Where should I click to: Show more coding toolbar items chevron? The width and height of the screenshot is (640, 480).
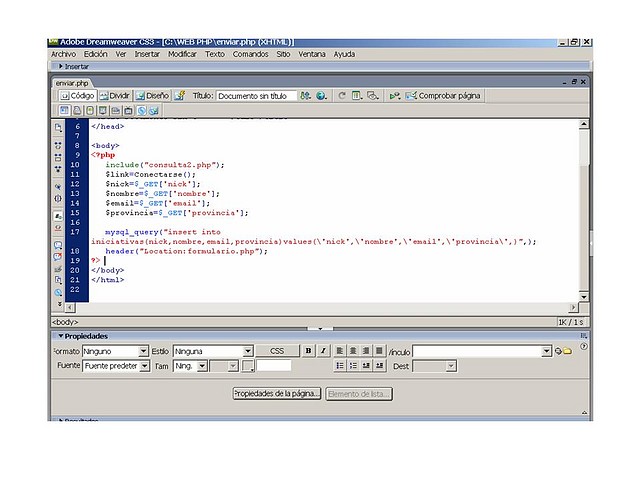[60, 304]
